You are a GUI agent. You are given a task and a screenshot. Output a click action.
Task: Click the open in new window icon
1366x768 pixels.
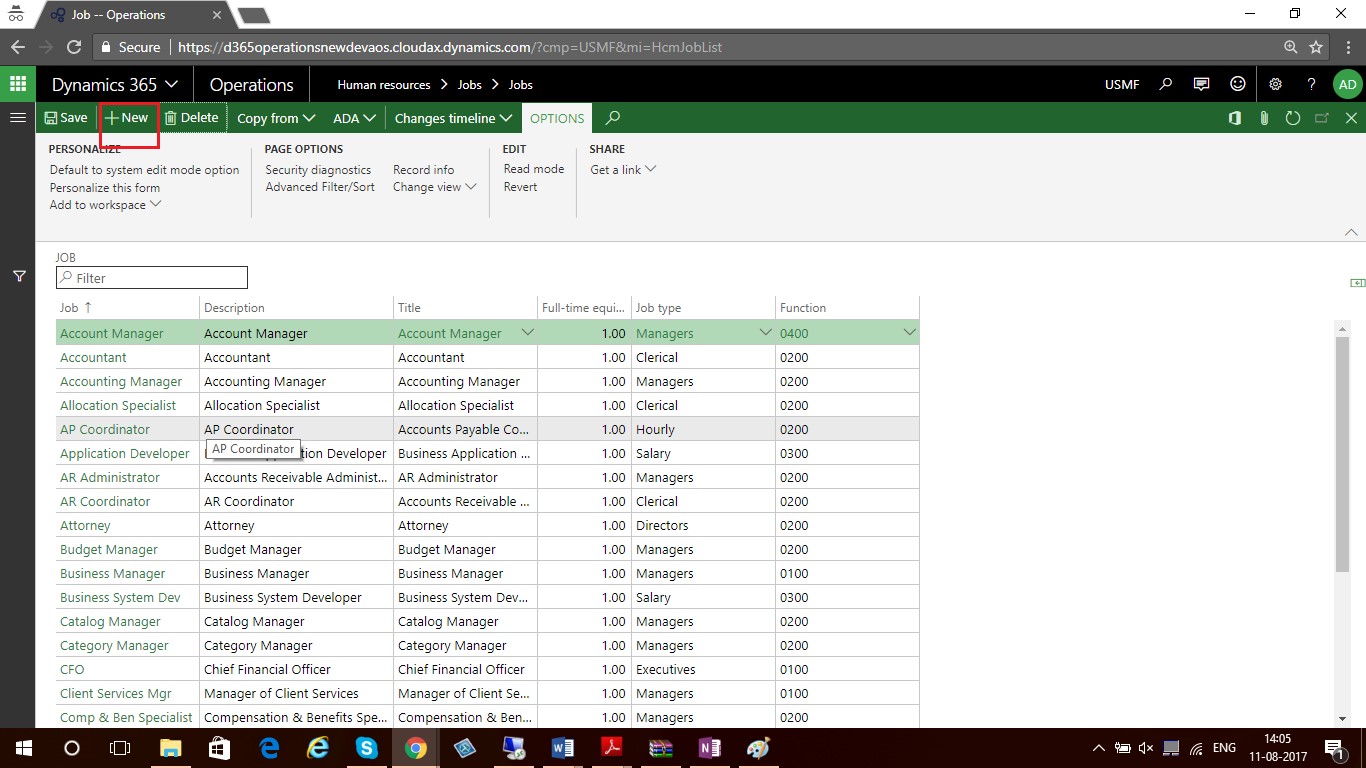coord(1322,118)
